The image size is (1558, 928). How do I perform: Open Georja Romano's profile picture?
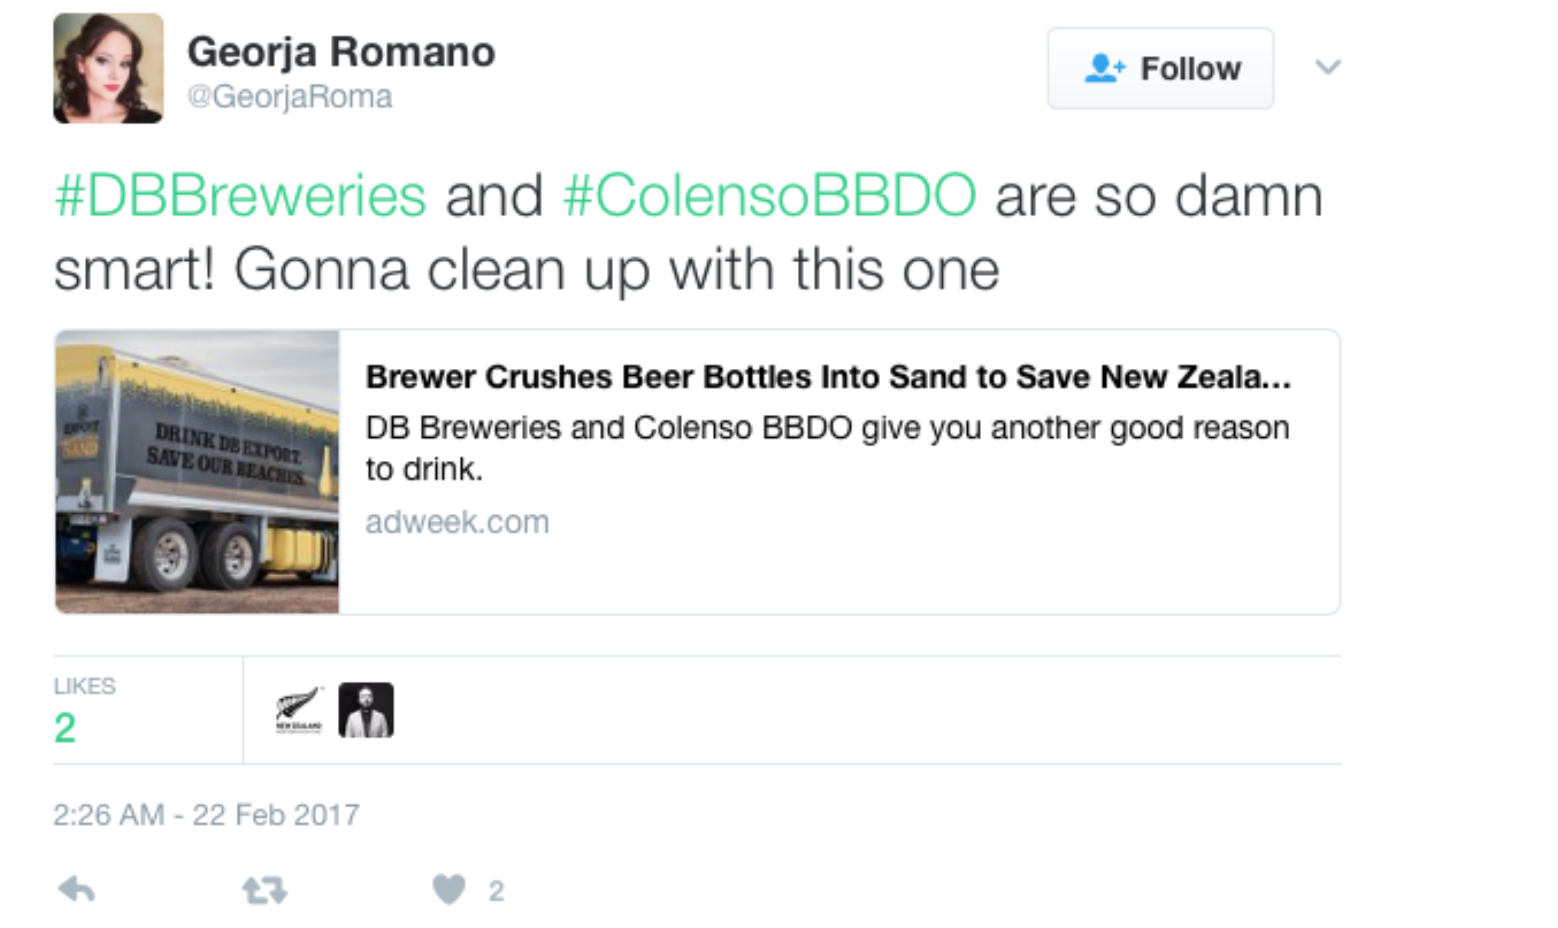click(108, 68)
